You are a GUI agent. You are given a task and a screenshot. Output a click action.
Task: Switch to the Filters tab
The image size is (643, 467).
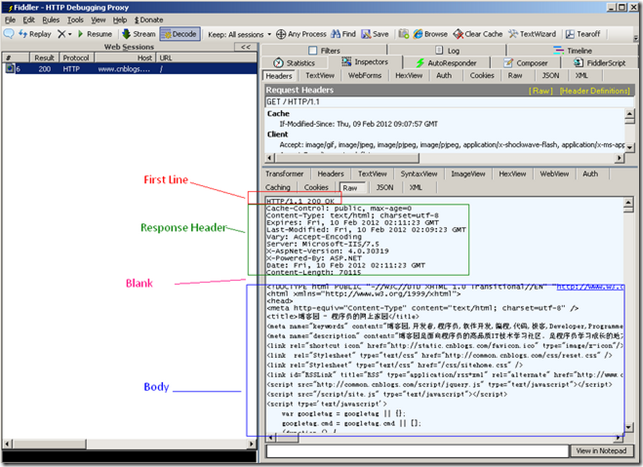tap(324, 50)
